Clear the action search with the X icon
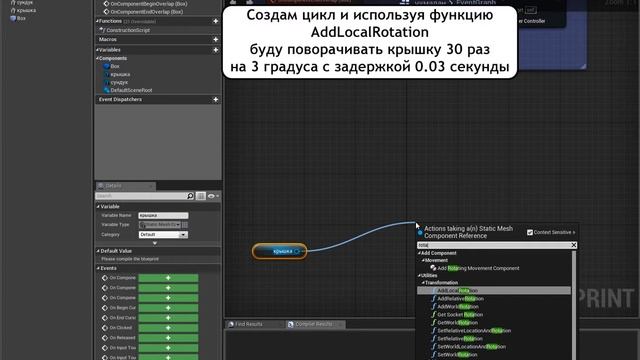640x360 pixels. coord(573,245)
